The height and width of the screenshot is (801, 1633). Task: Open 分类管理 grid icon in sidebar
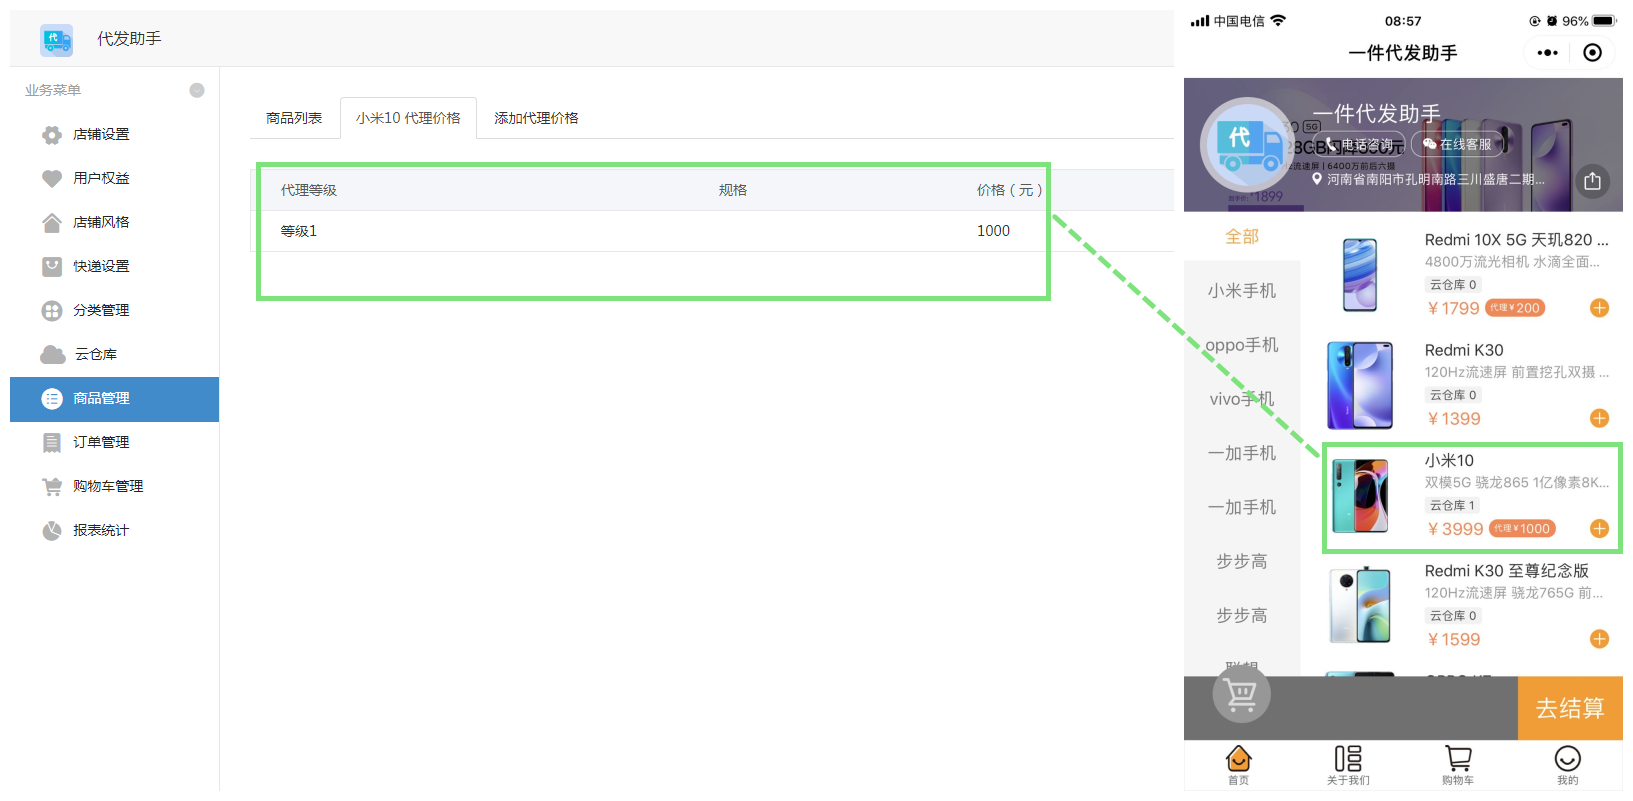(x=52, y=310)
